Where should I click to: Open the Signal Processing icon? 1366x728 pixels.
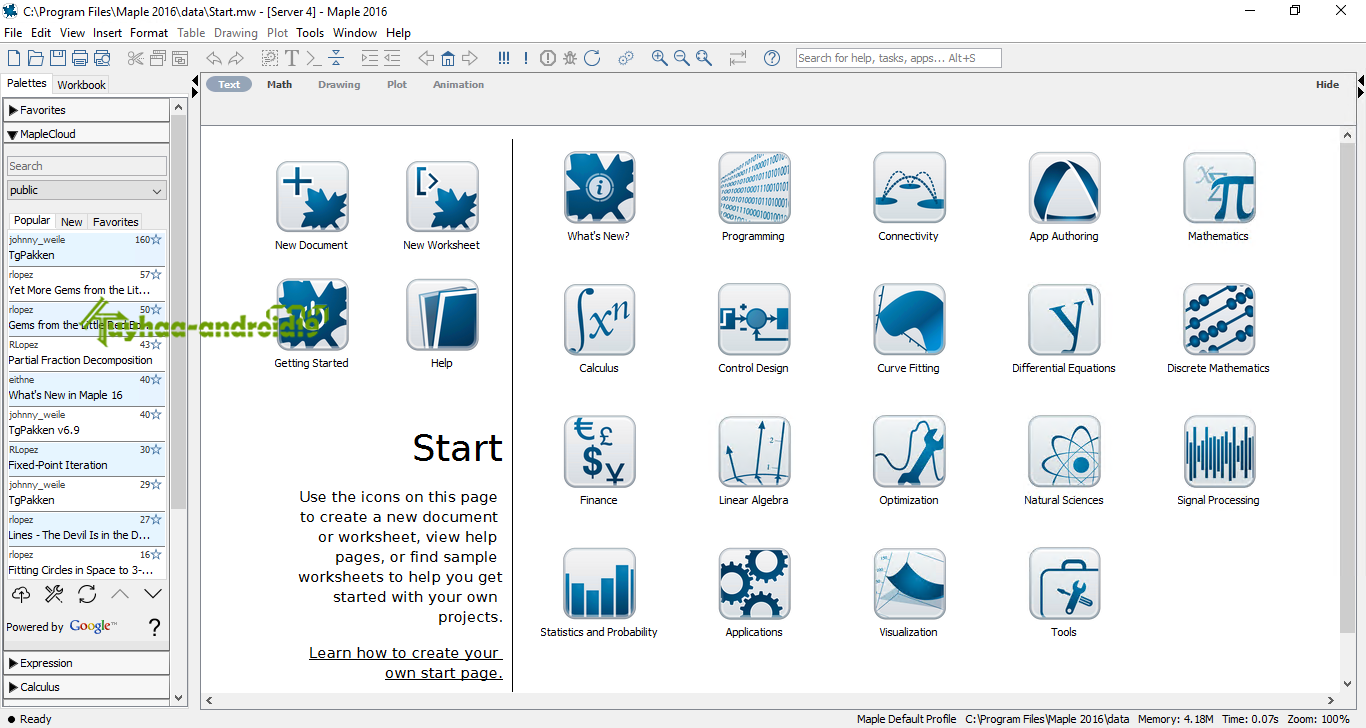point(1219,452)
